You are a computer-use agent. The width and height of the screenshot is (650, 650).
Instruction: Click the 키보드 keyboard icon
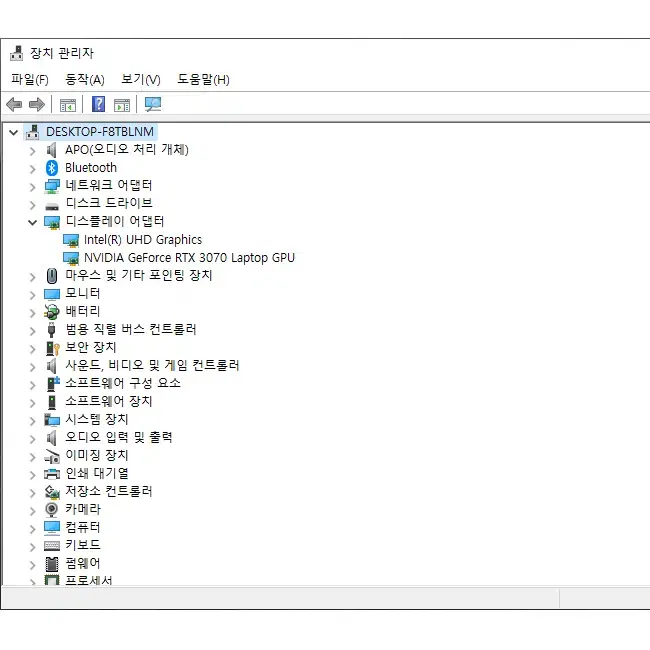point(52,546)
